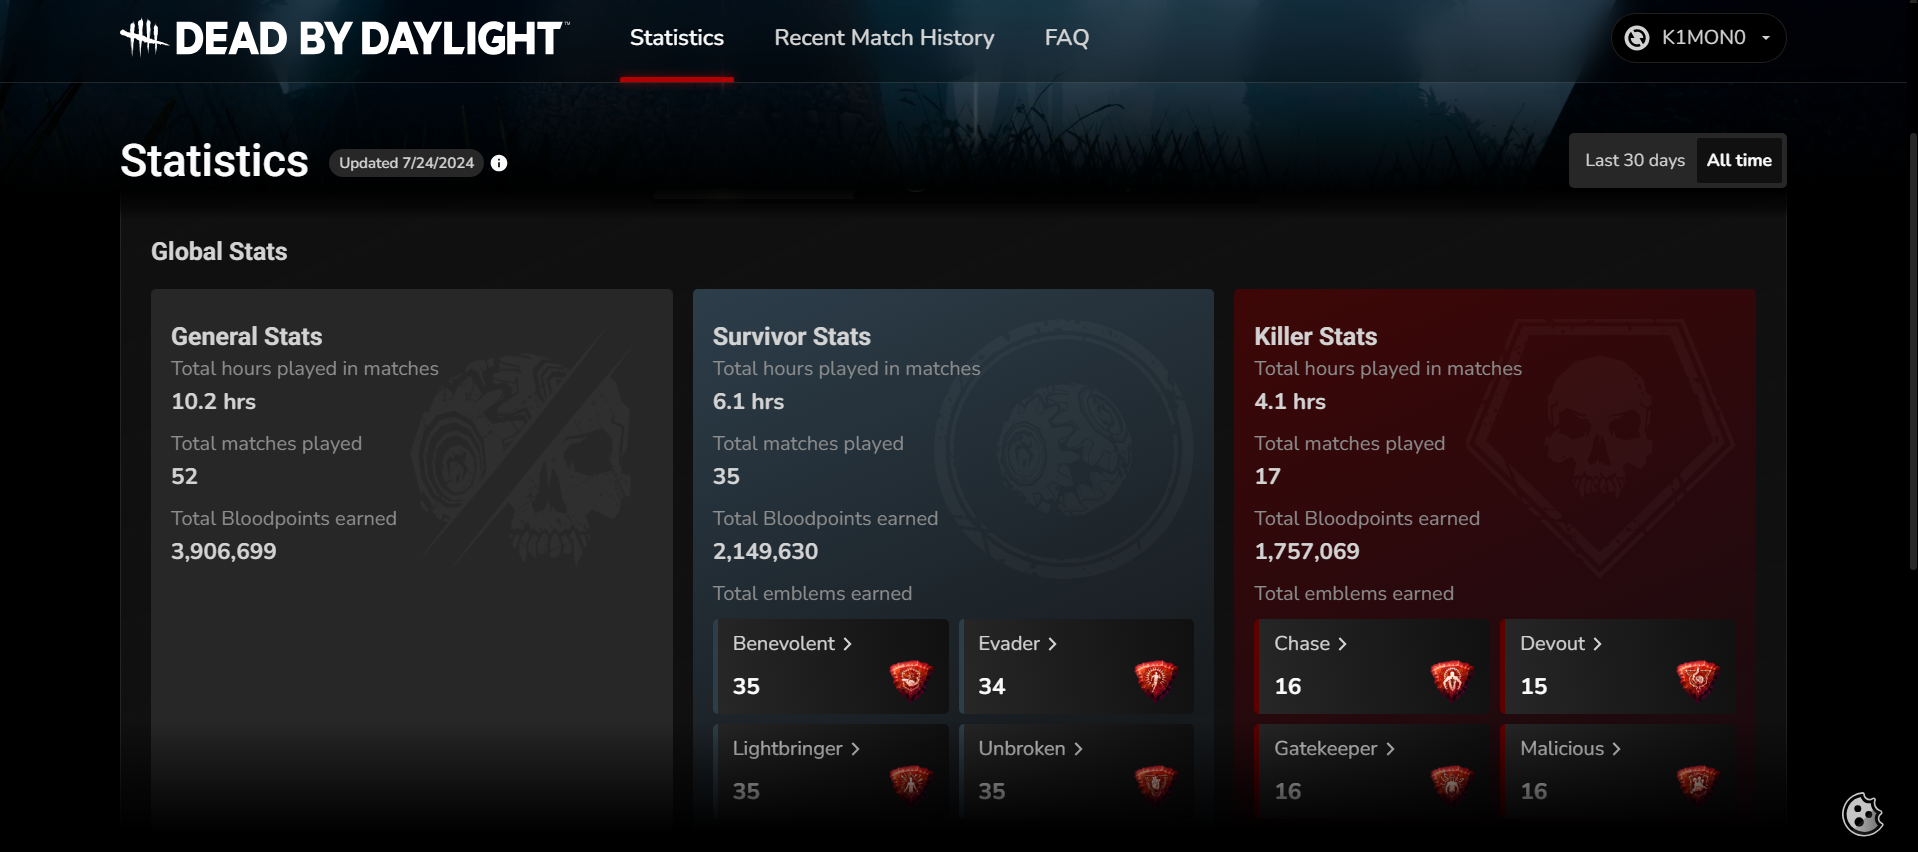The height and width of the screenshot is (852, 1918).
Task: Click the K1MONO profile avatar icon
Action: click(x=1637, y=38)
